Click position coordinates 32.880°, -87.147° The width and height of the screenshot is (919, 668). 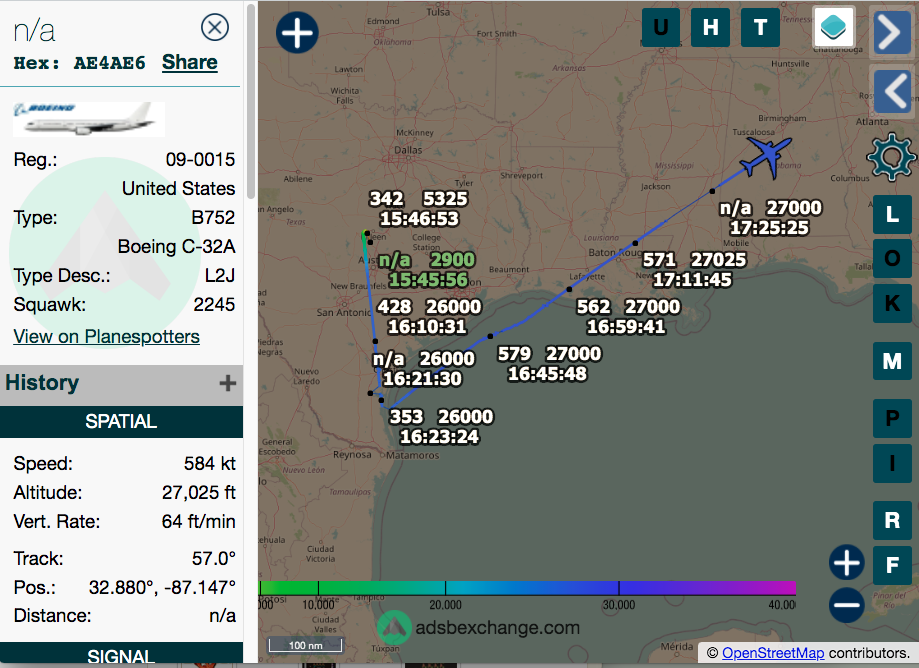(162, 587)
